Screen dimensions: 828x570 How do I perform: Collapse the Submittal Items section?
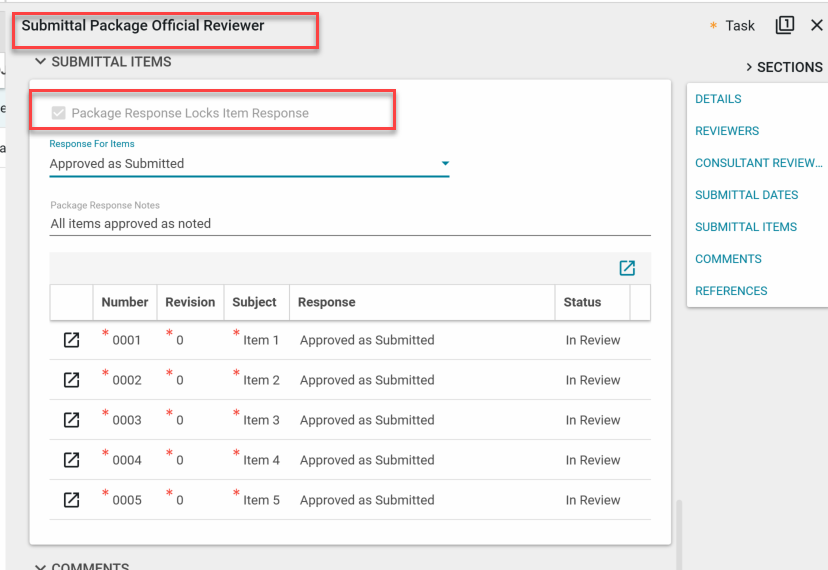tap(40, 62)
